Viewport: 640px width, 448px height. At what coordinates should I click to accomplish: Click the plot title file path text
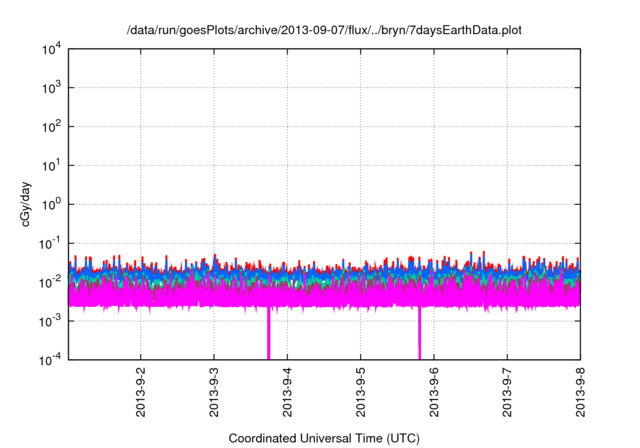click(x=324, y=30)
